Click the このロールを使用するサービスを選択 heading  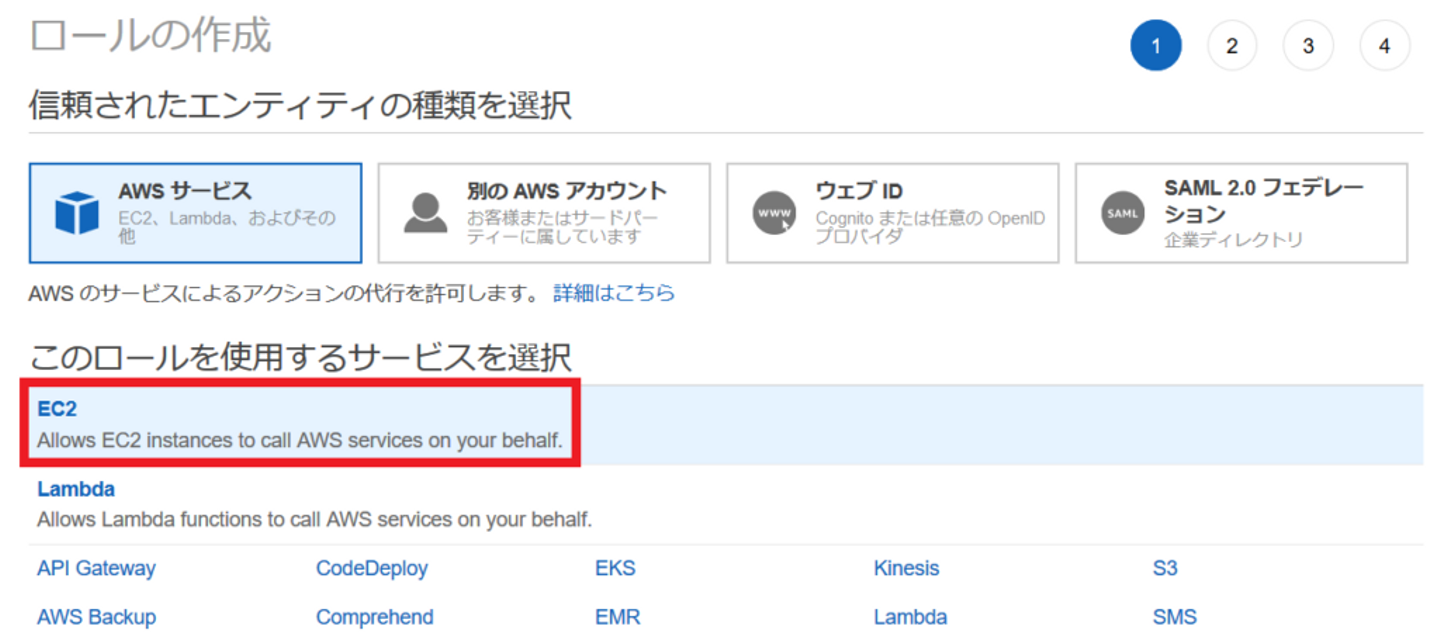tap(300, 357)
